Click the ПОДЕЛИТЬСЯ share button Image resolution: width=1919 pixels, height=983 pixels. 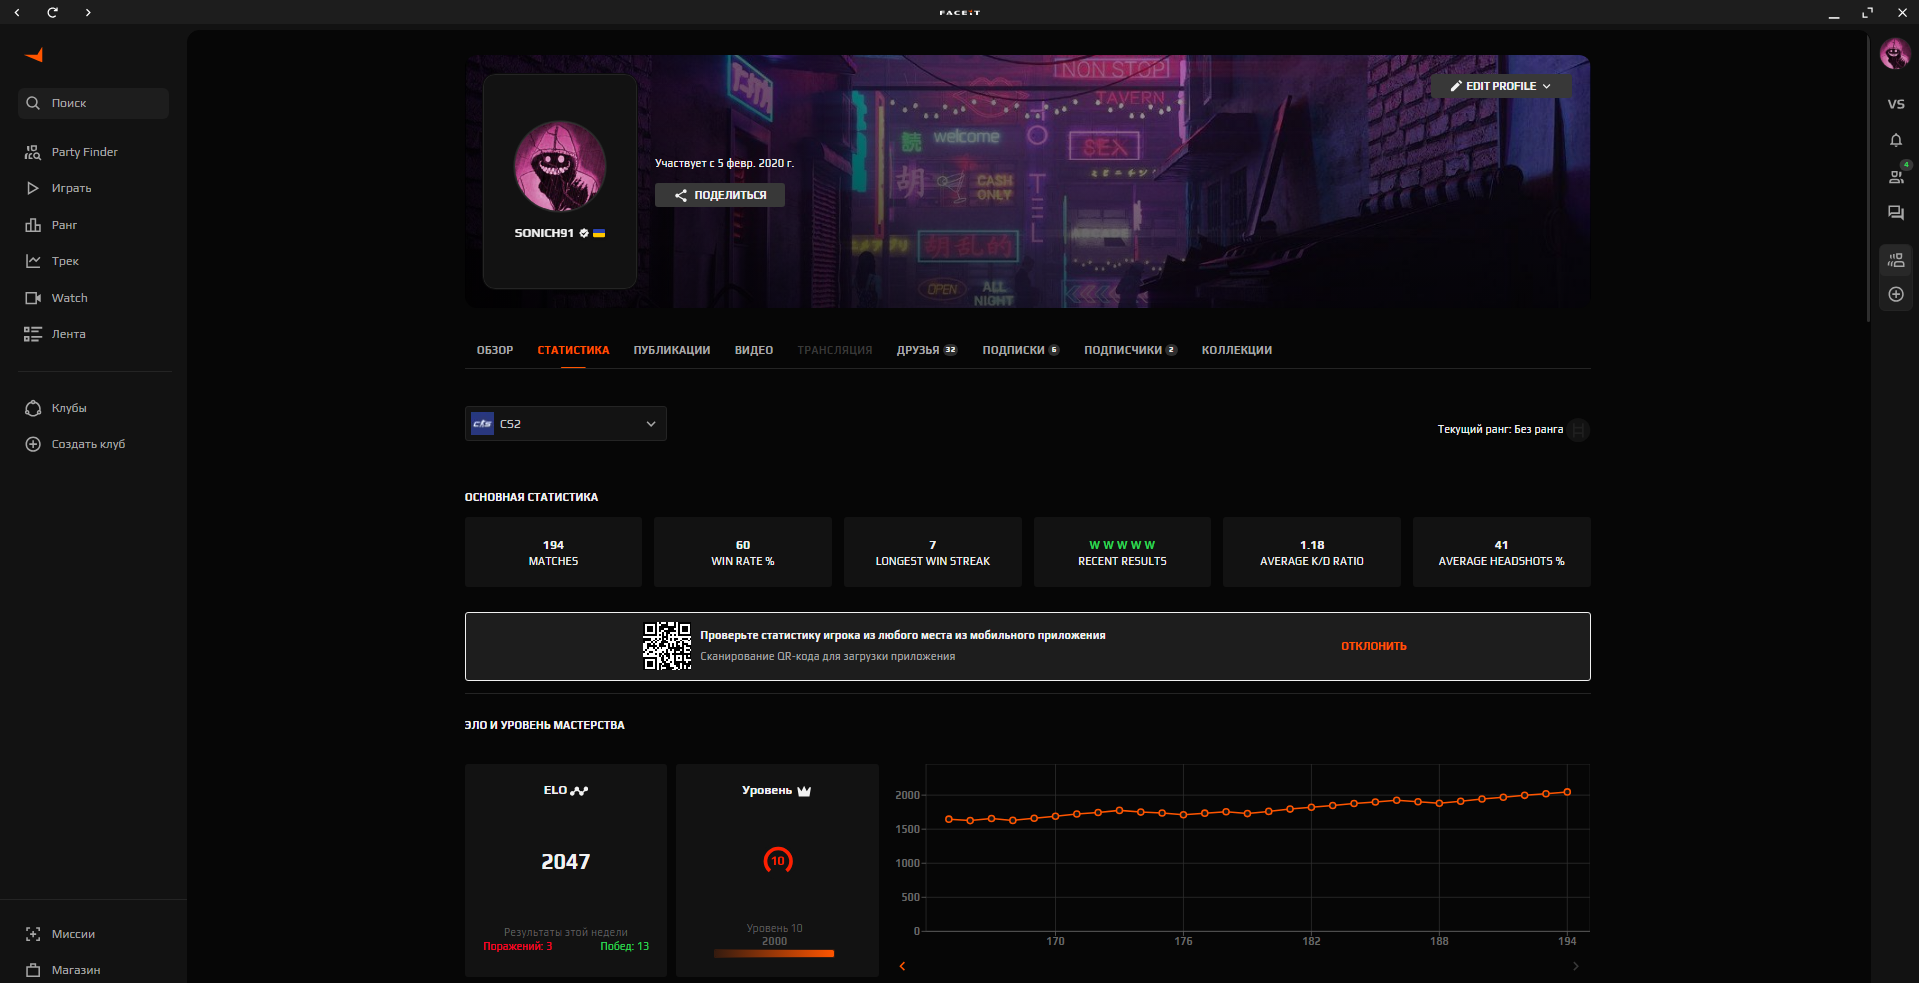point(720,195)
